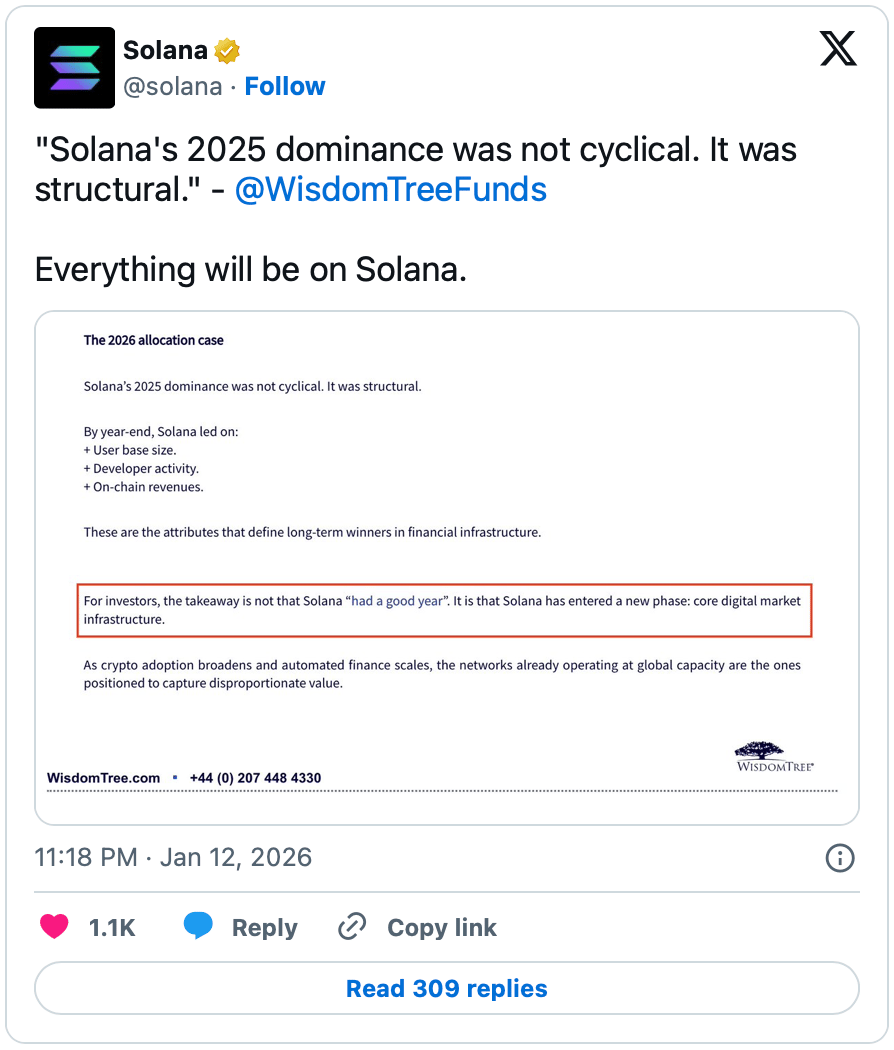
Task: Click the Reply text label
Action: coord(264,928)
